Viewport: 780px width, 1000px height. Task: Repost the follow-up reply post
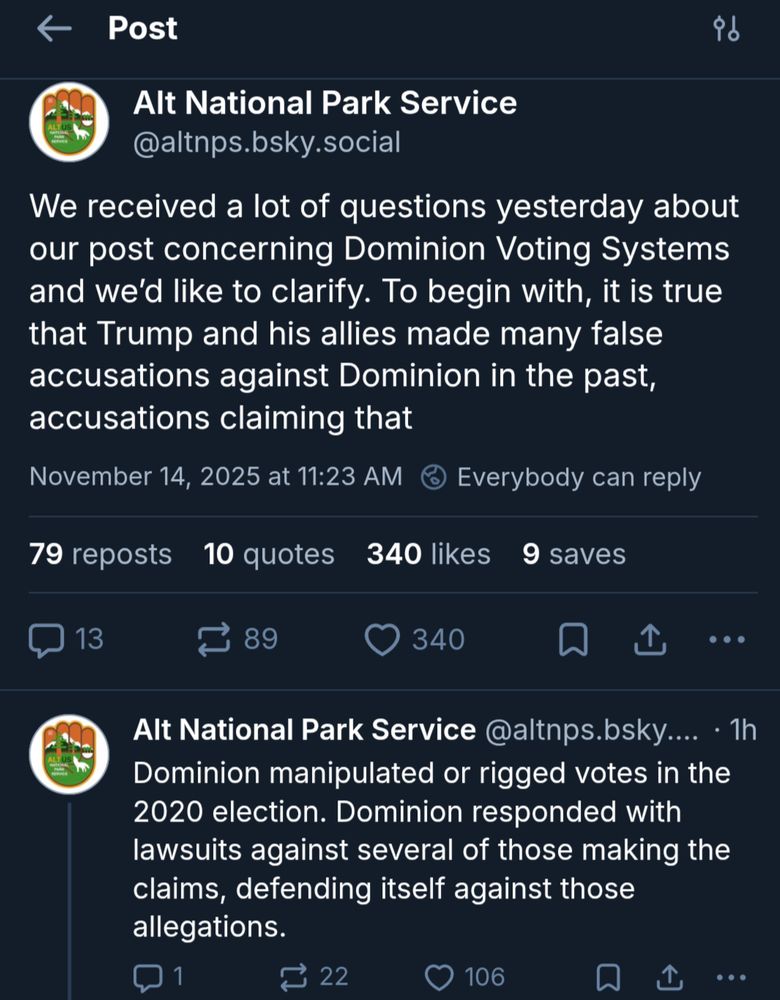pyautogui.click(x=292, y=975)
